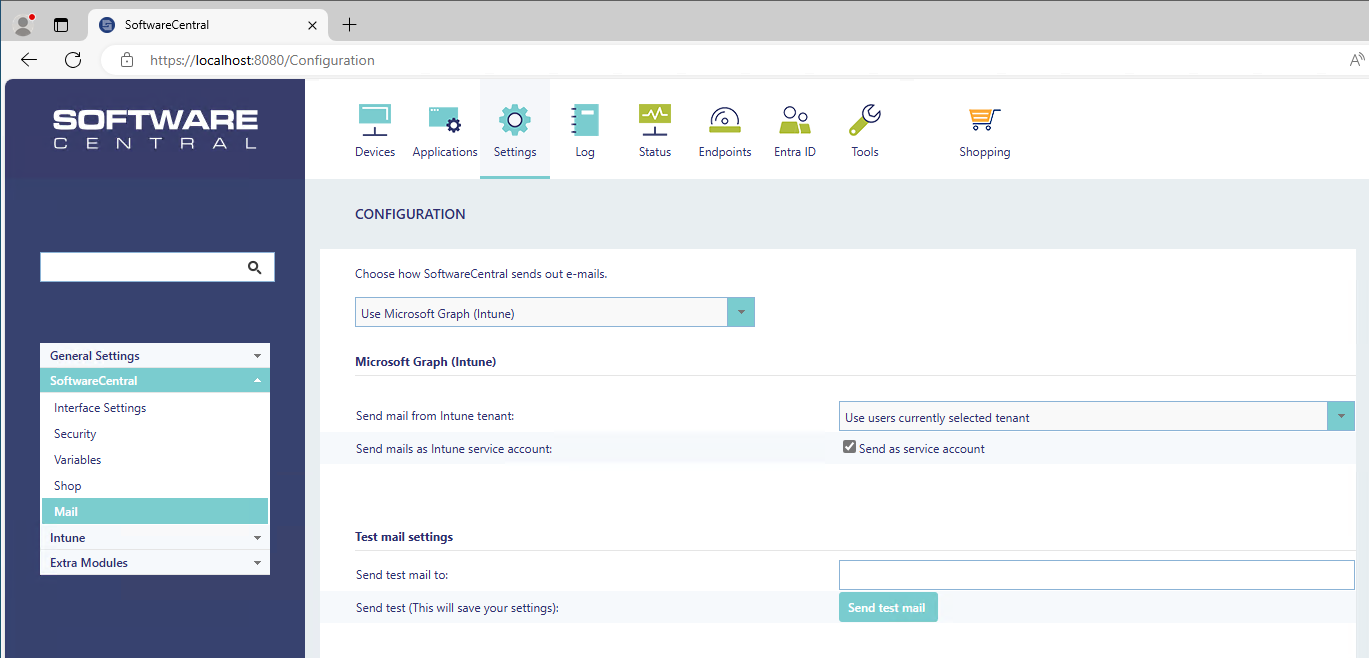Click the Send test mail button
This screenshot has width=1369, height=658.
pos(887,607)
